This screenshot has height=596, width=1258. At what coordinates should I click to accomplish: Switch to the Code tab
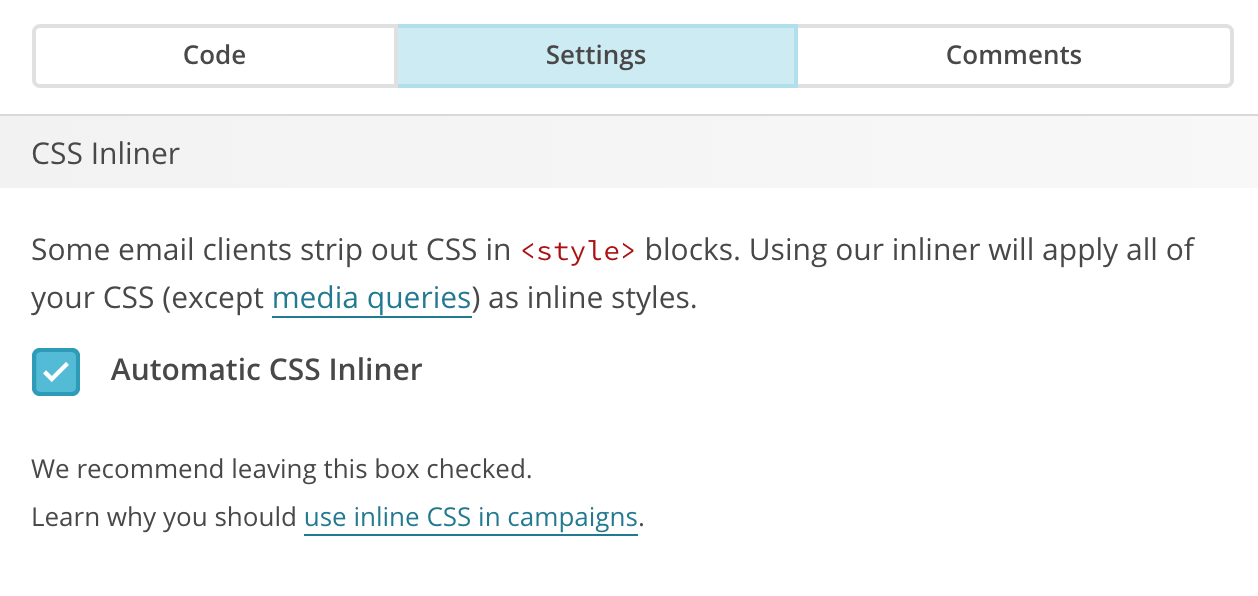pos(215,56)
